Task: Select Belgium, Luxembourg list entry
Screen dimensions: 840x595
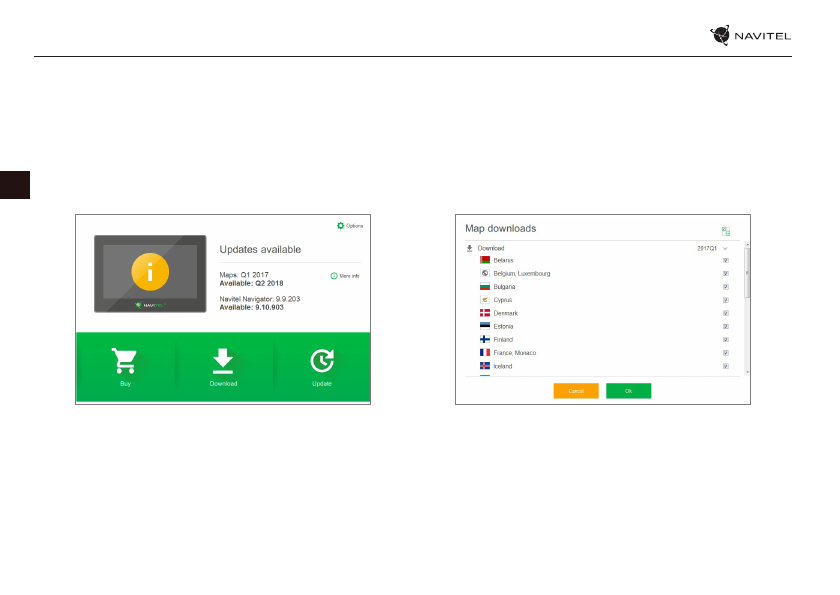Action: pyautogui.click(x=521, y=273)
